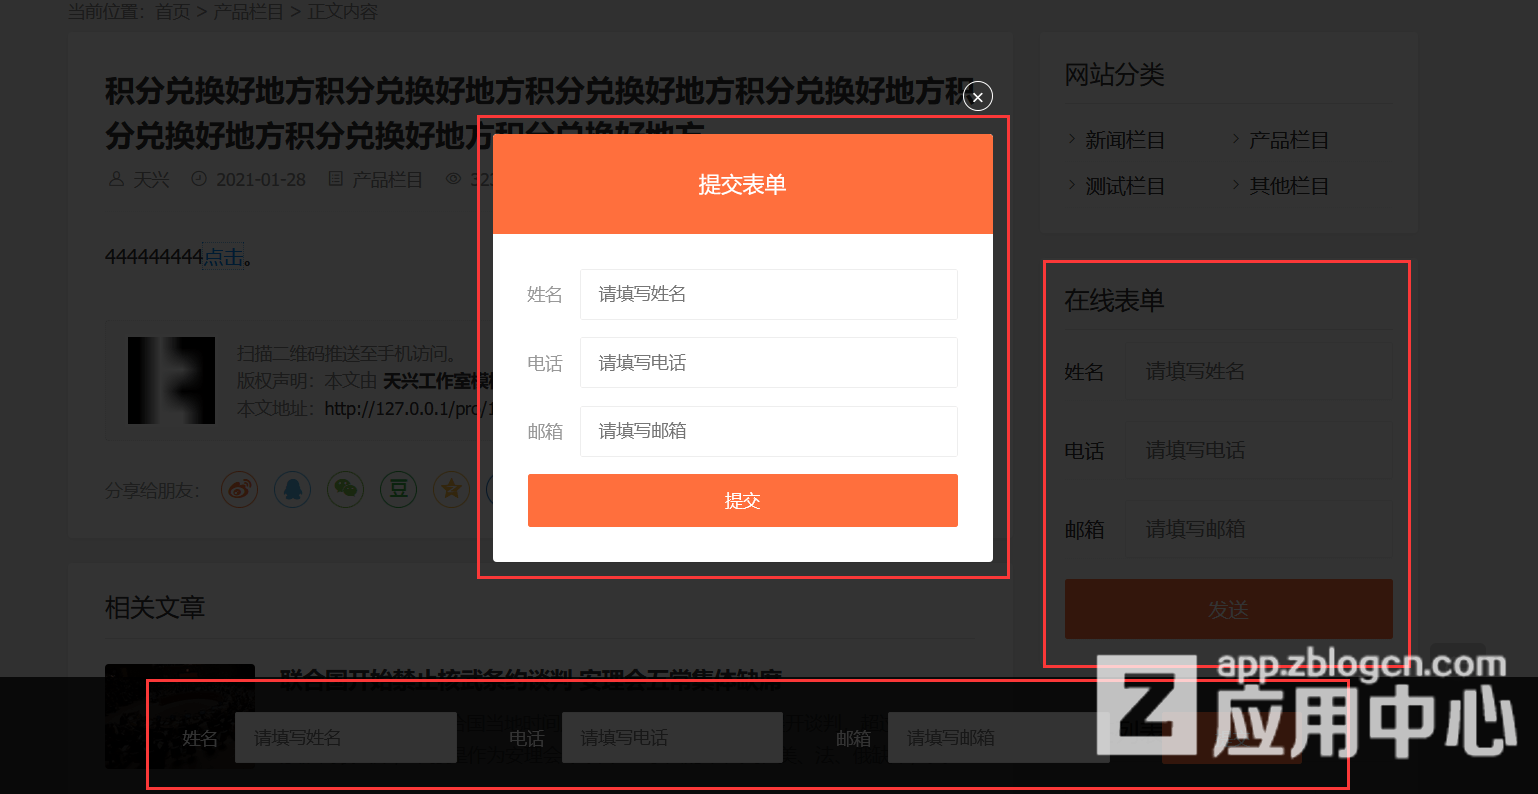The height and width of the screenshot is (794, 1538).
Task: Focus bottom bar 电话 input field
Action: tap(672, 738)
